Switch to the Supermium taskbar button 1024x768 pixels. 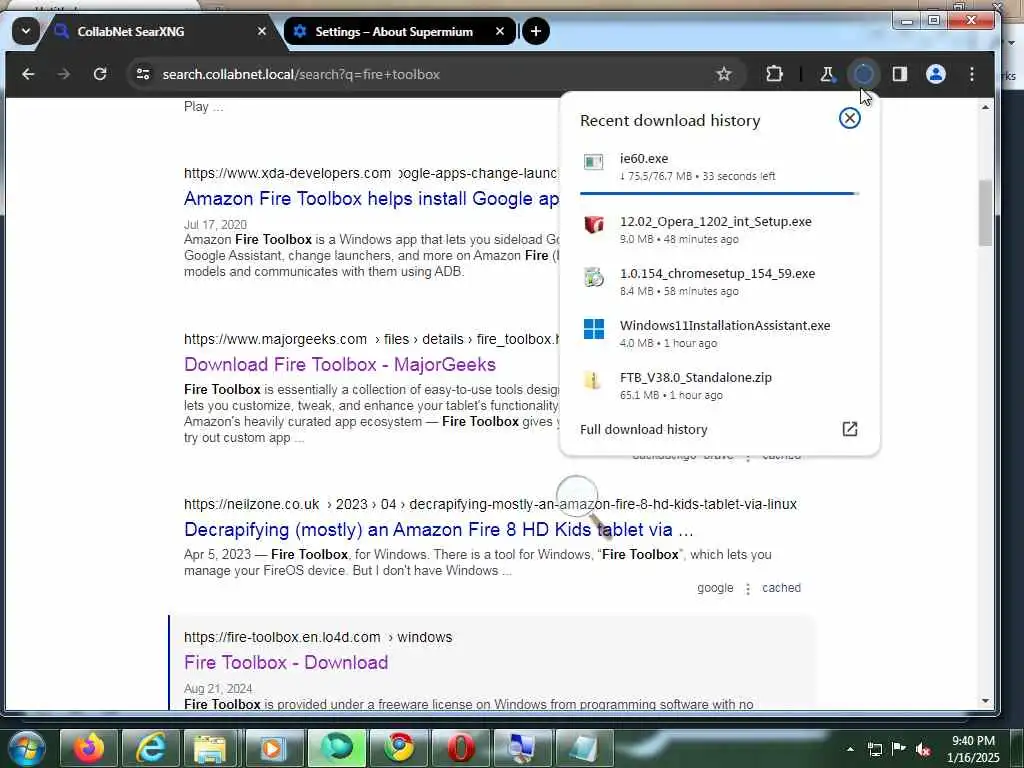336,748
